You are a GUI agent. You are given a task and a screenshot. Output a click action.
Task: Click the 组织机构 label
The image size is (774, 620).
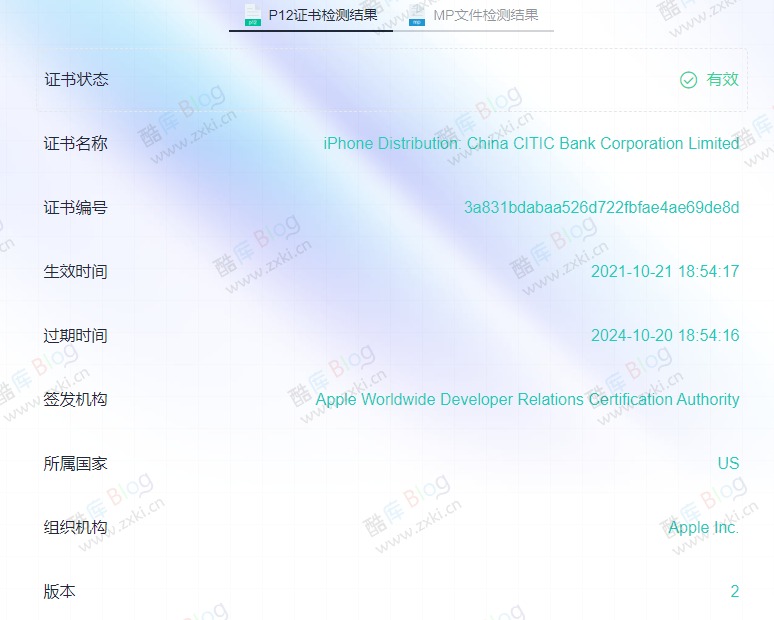(x=76, y=527)
